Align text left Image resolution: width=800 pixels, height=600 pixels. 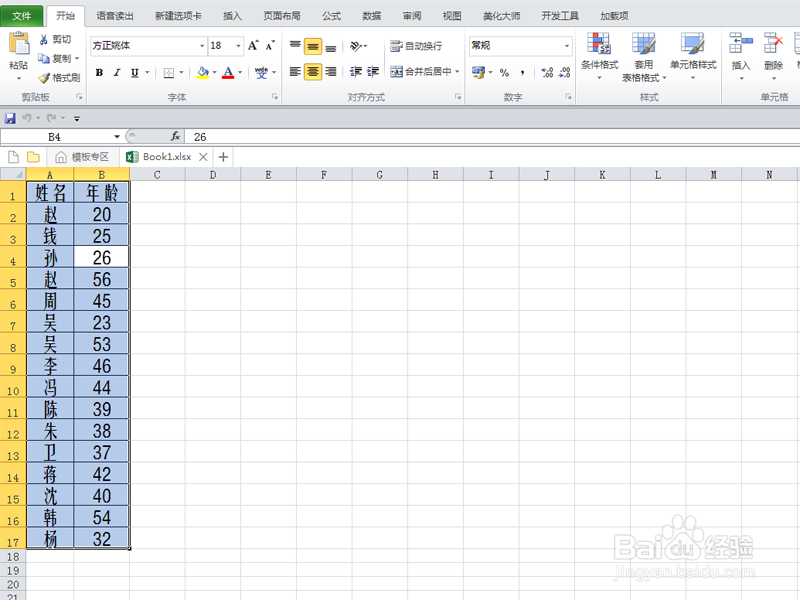[x=295, y=71]
